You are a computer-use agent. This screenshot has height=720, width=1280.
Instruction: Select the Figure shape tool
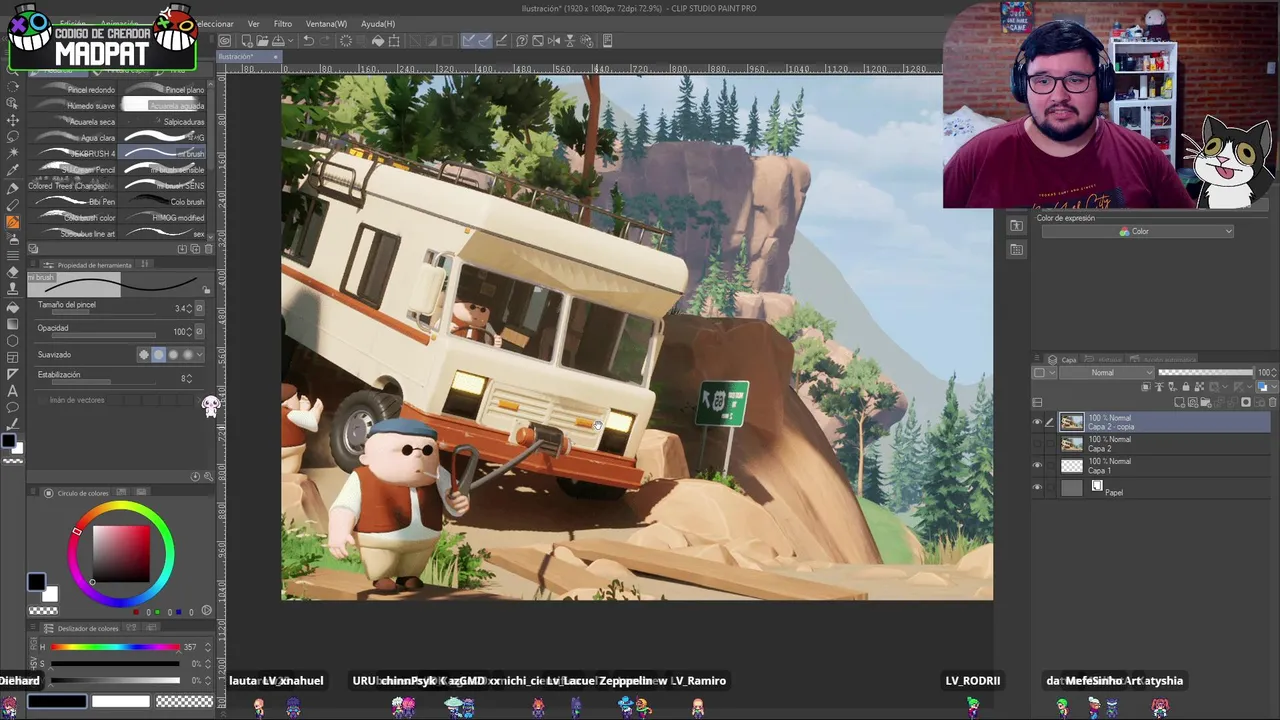13,340
